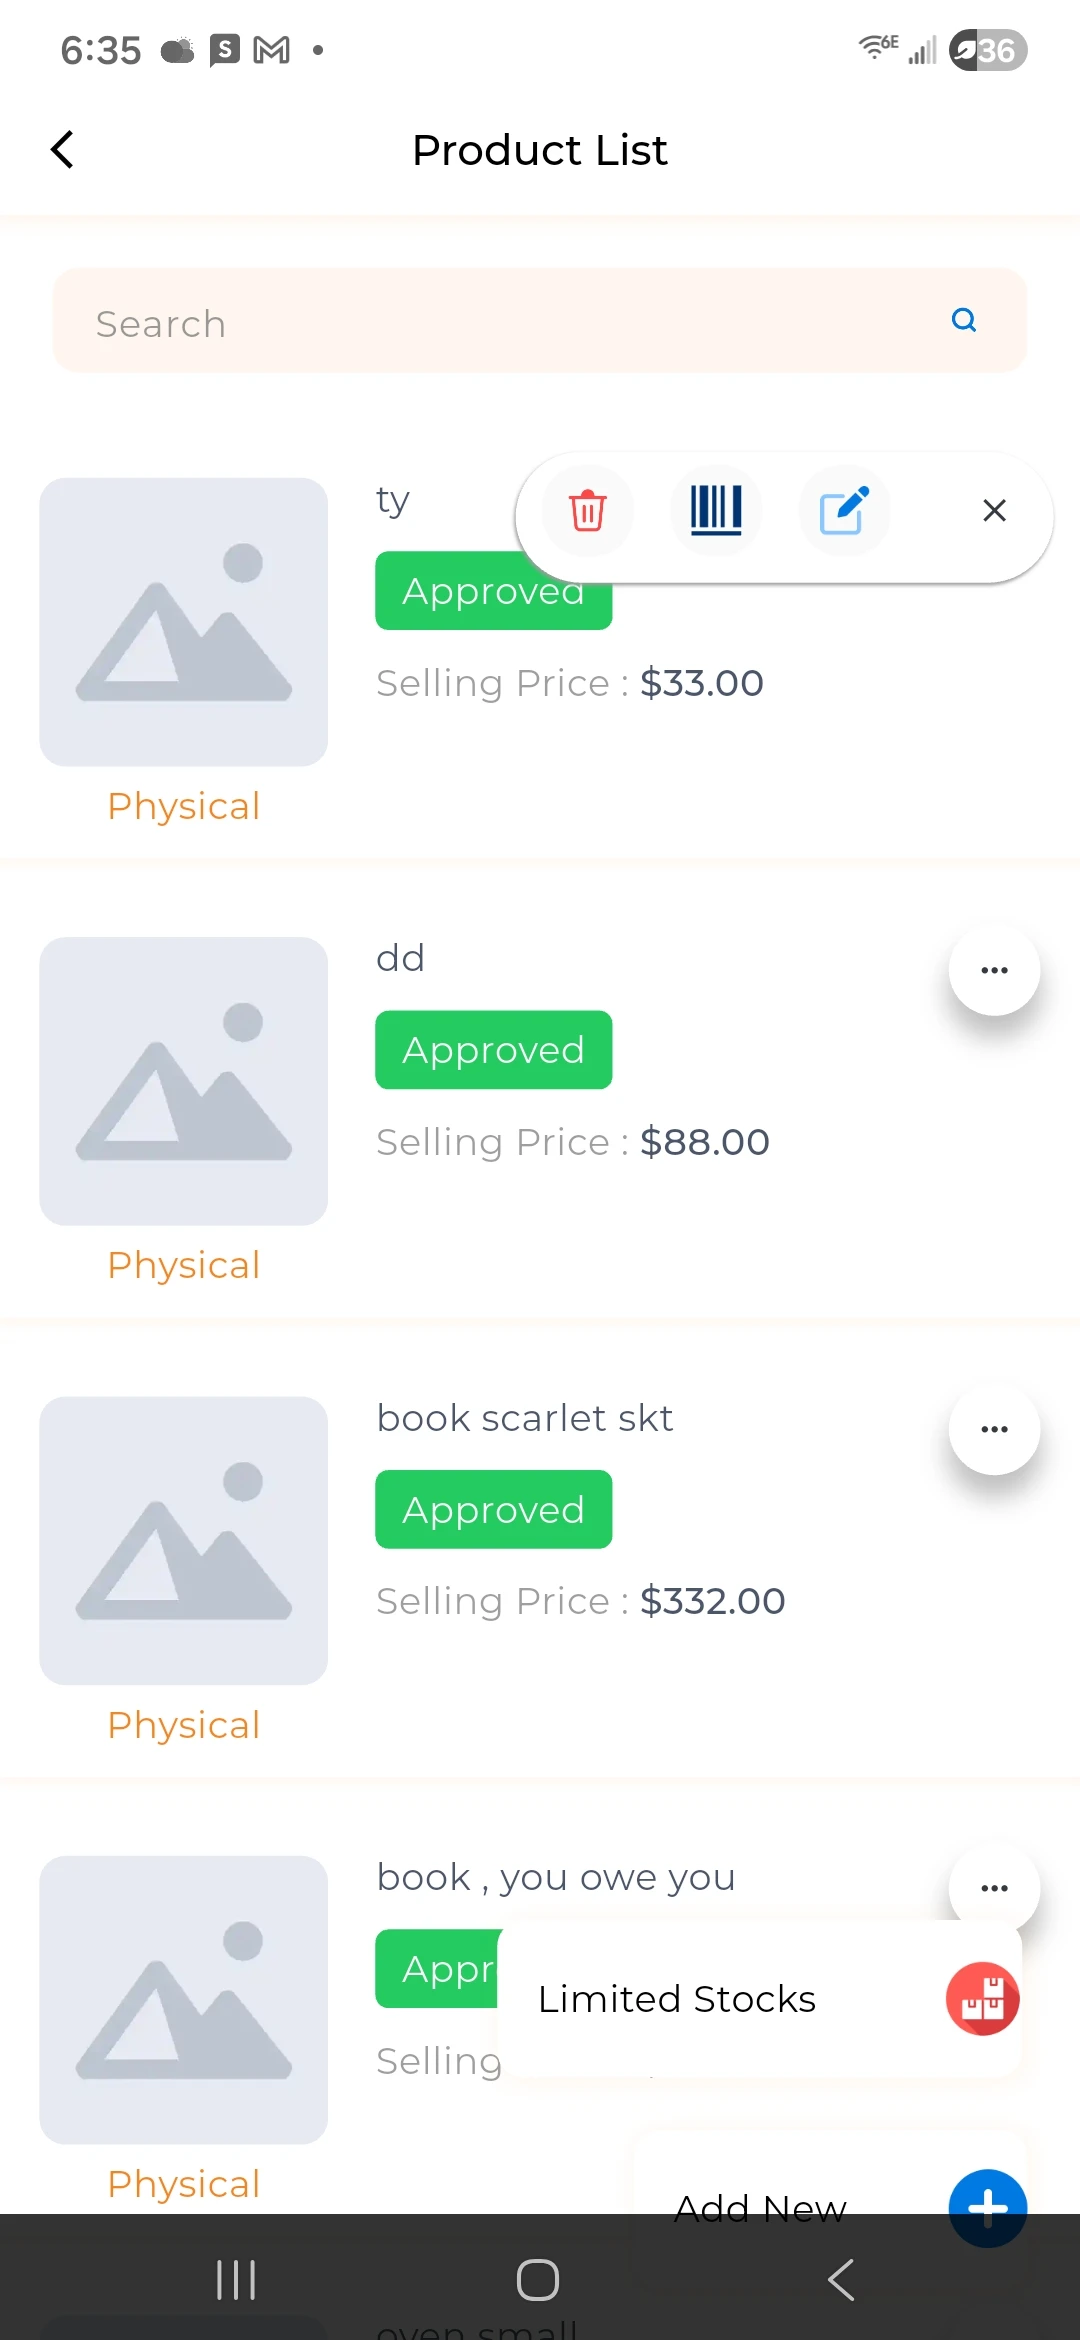The image size is (1080, 2340).
Task: Choose the Add New menu label
Action: tap(760, 2205)
